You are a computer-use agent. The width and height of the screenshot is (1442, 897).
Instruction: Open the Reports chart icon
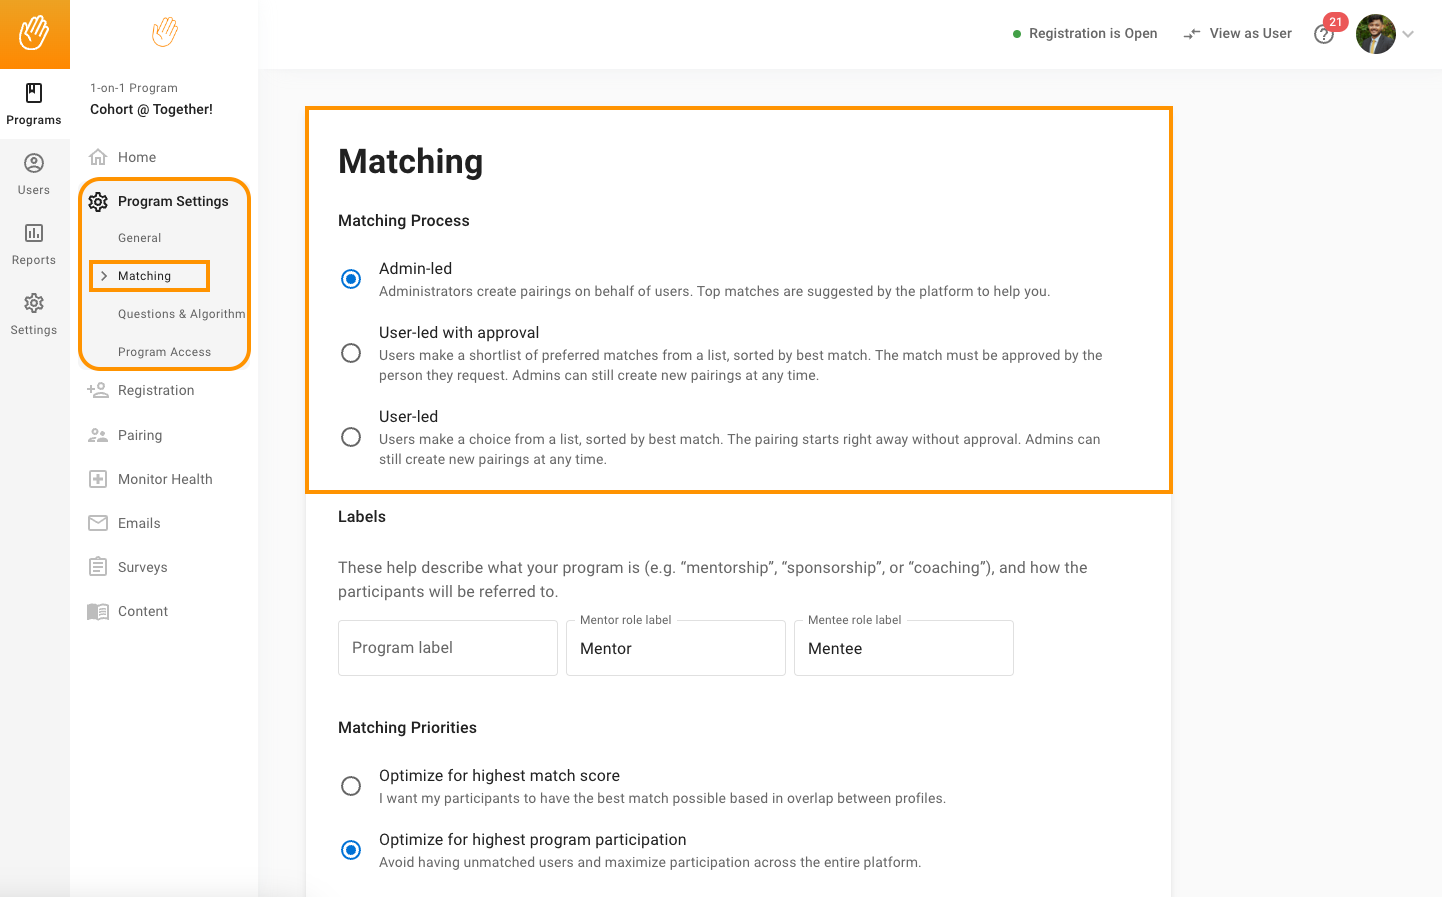(x=34, y=233)
